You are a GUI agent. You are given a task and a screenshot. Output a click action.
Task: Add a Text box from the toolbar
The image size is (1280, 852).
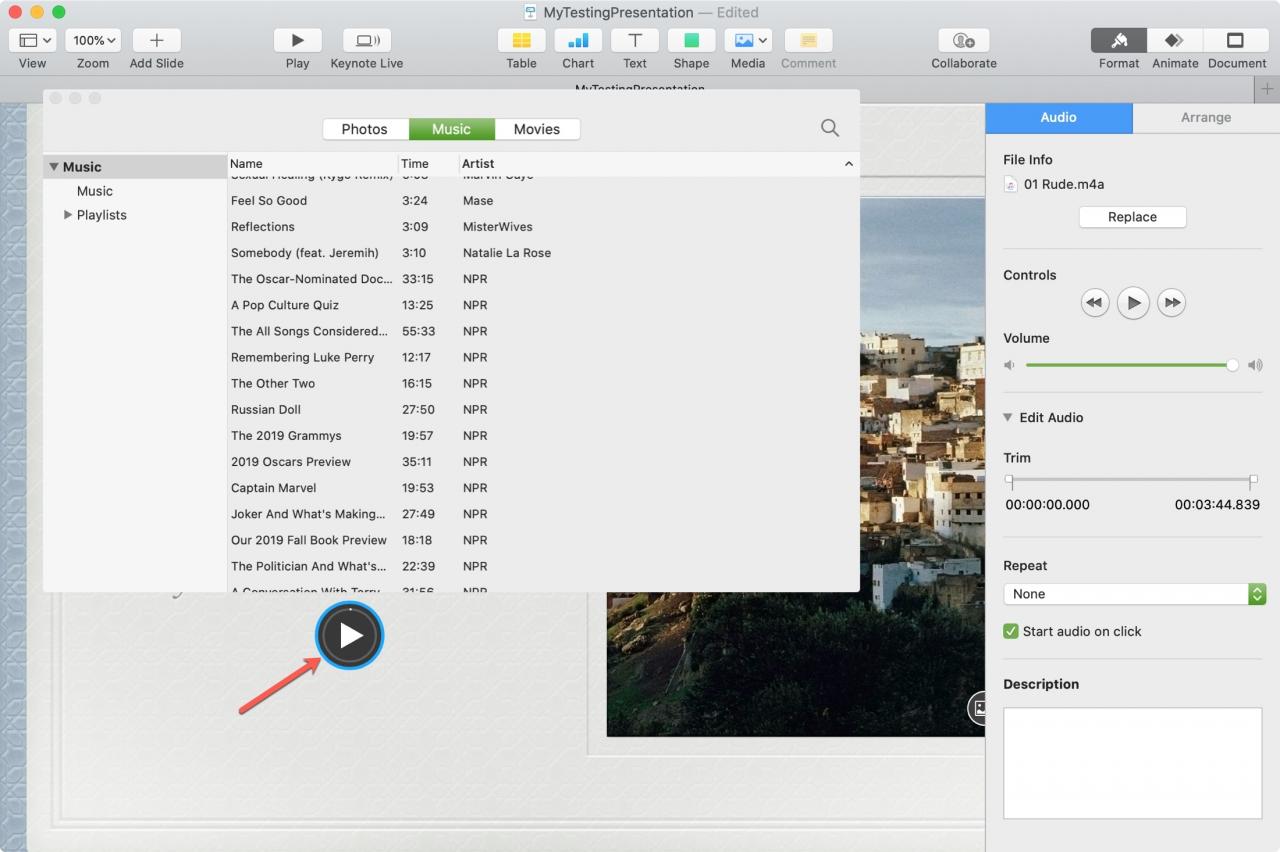coord(635,41)
